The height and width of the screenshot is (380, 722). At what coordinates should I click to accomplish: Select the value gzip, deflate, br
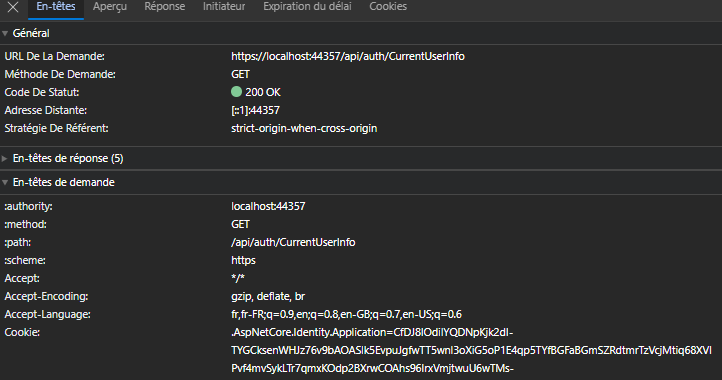click(268, 296)
